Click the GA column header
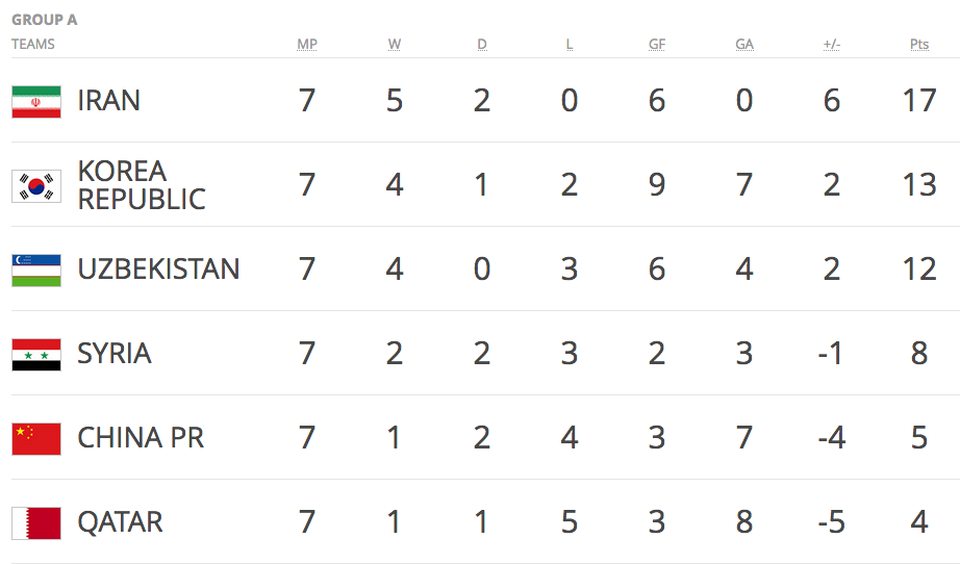This screenshot has height=564, width=960. point(744,44)
